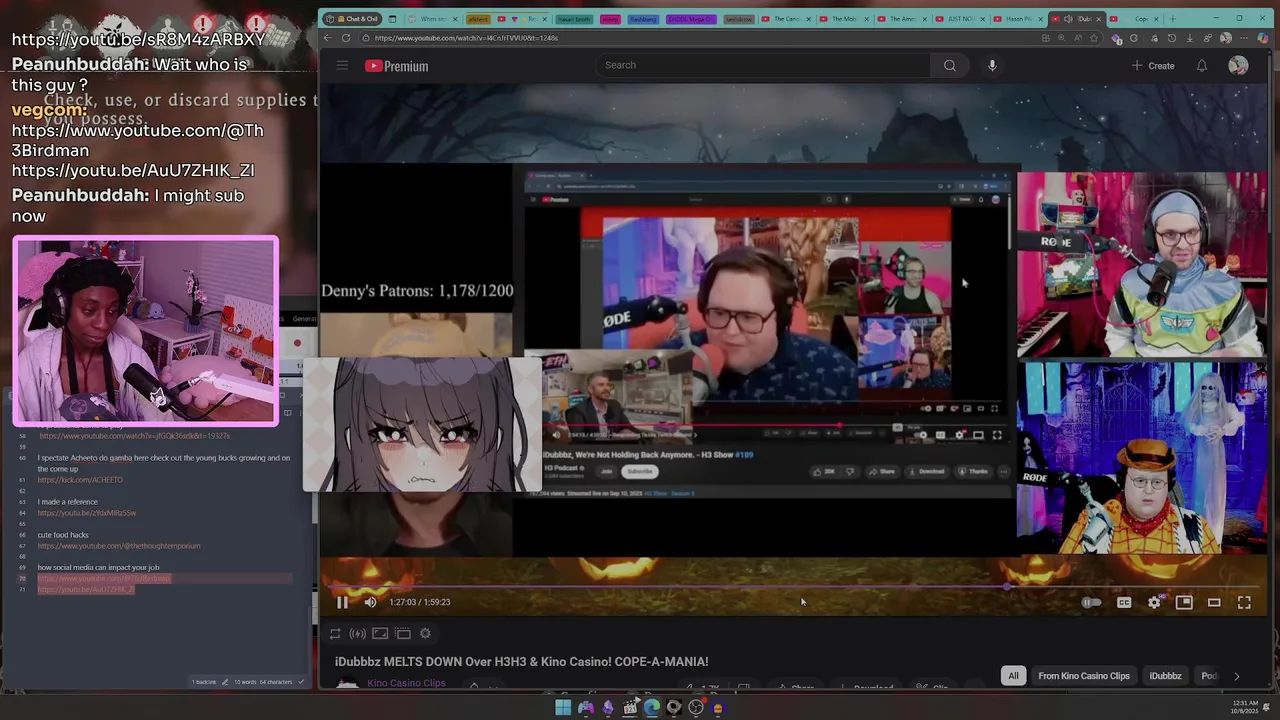Click the magnifier search button
Image resolution: width=1280 pixels, height=720 pixels.
click(950, 66)
